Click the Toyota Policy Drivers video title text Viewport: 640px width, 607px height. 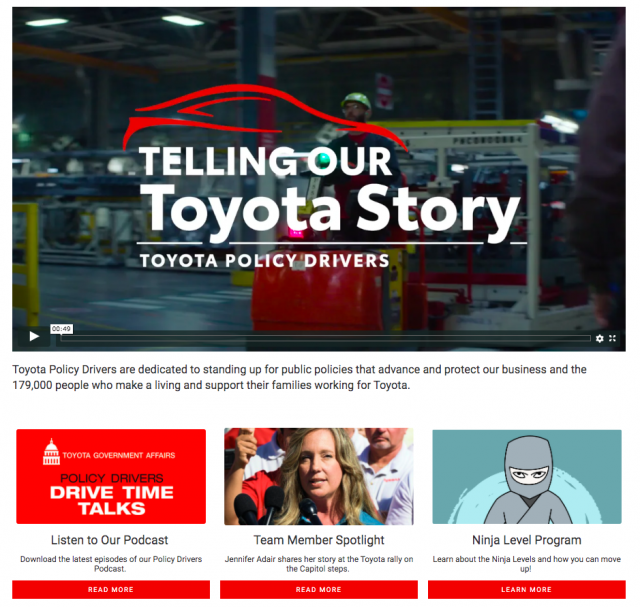point(264,261)
